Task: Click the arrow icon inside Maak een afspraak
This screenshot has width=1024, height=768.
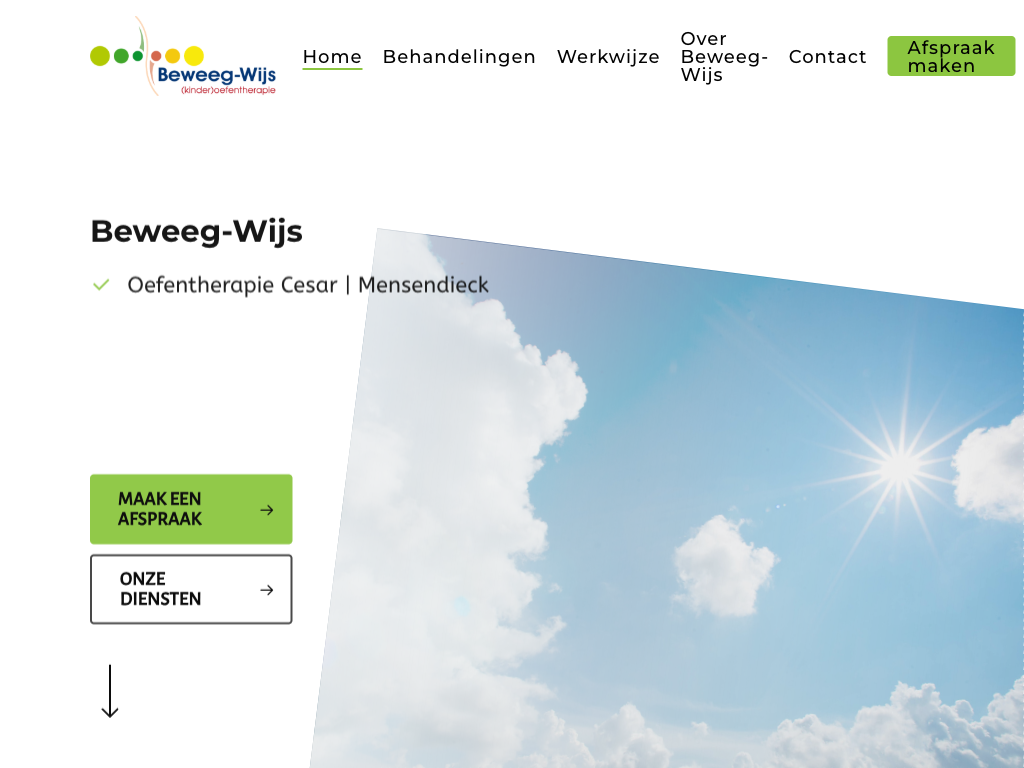Action: (x=267, y=510)
